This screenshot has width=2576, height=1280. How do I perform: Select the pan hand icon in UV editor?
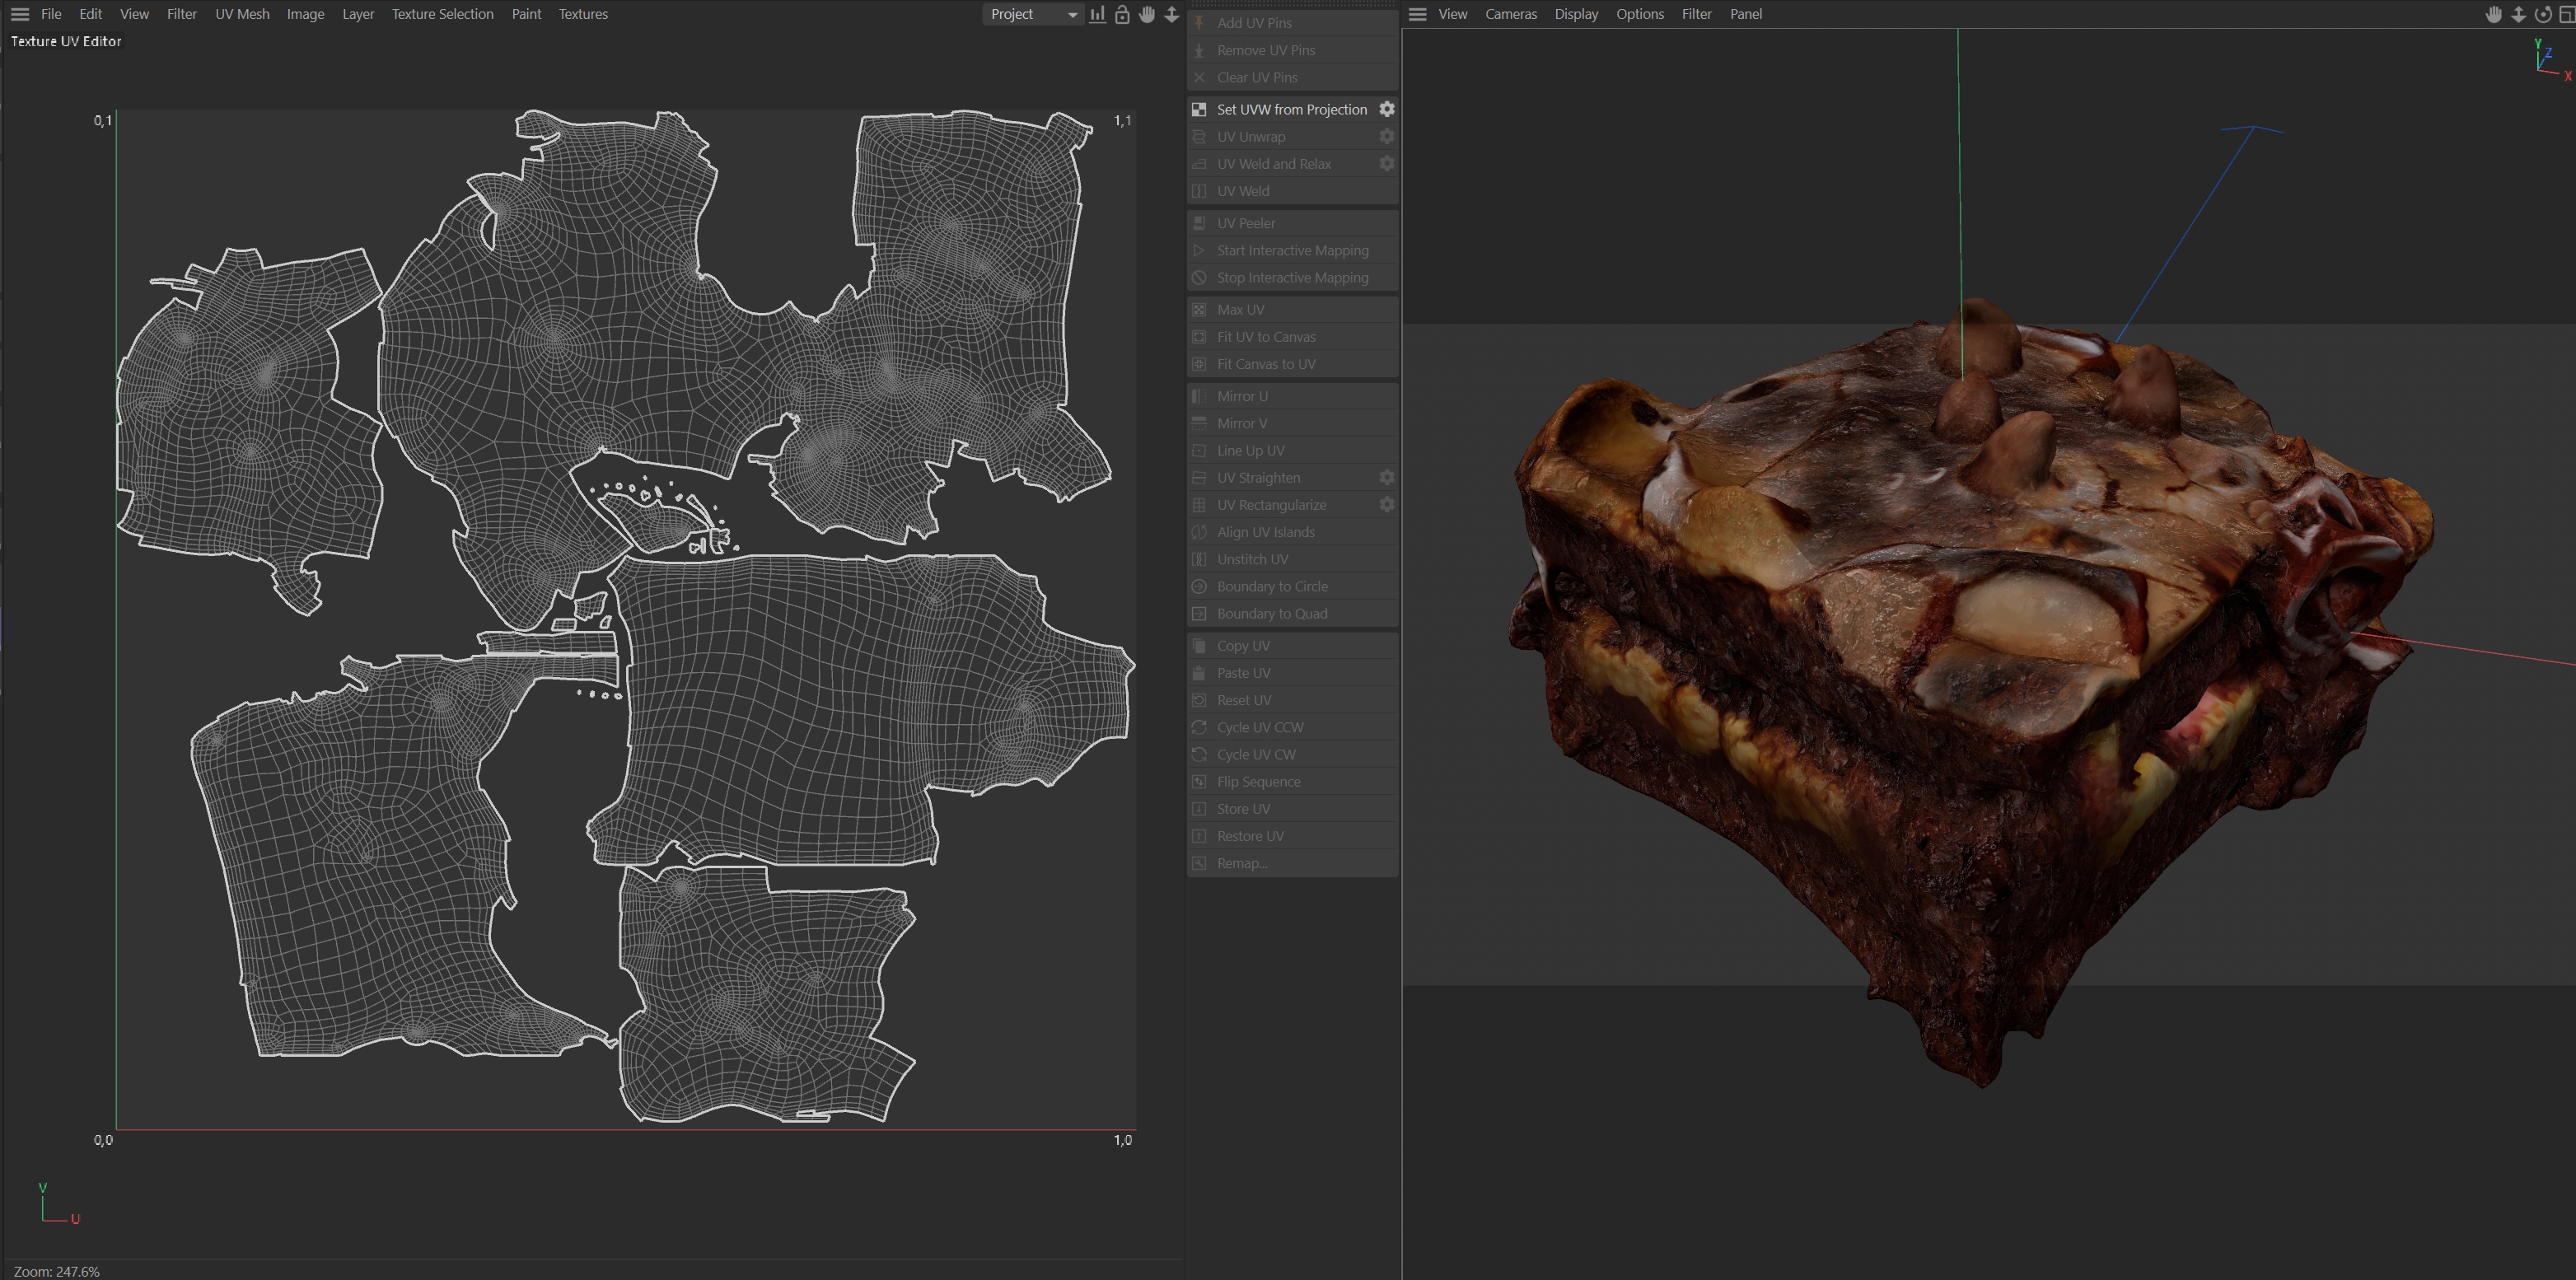[1147, 14]
